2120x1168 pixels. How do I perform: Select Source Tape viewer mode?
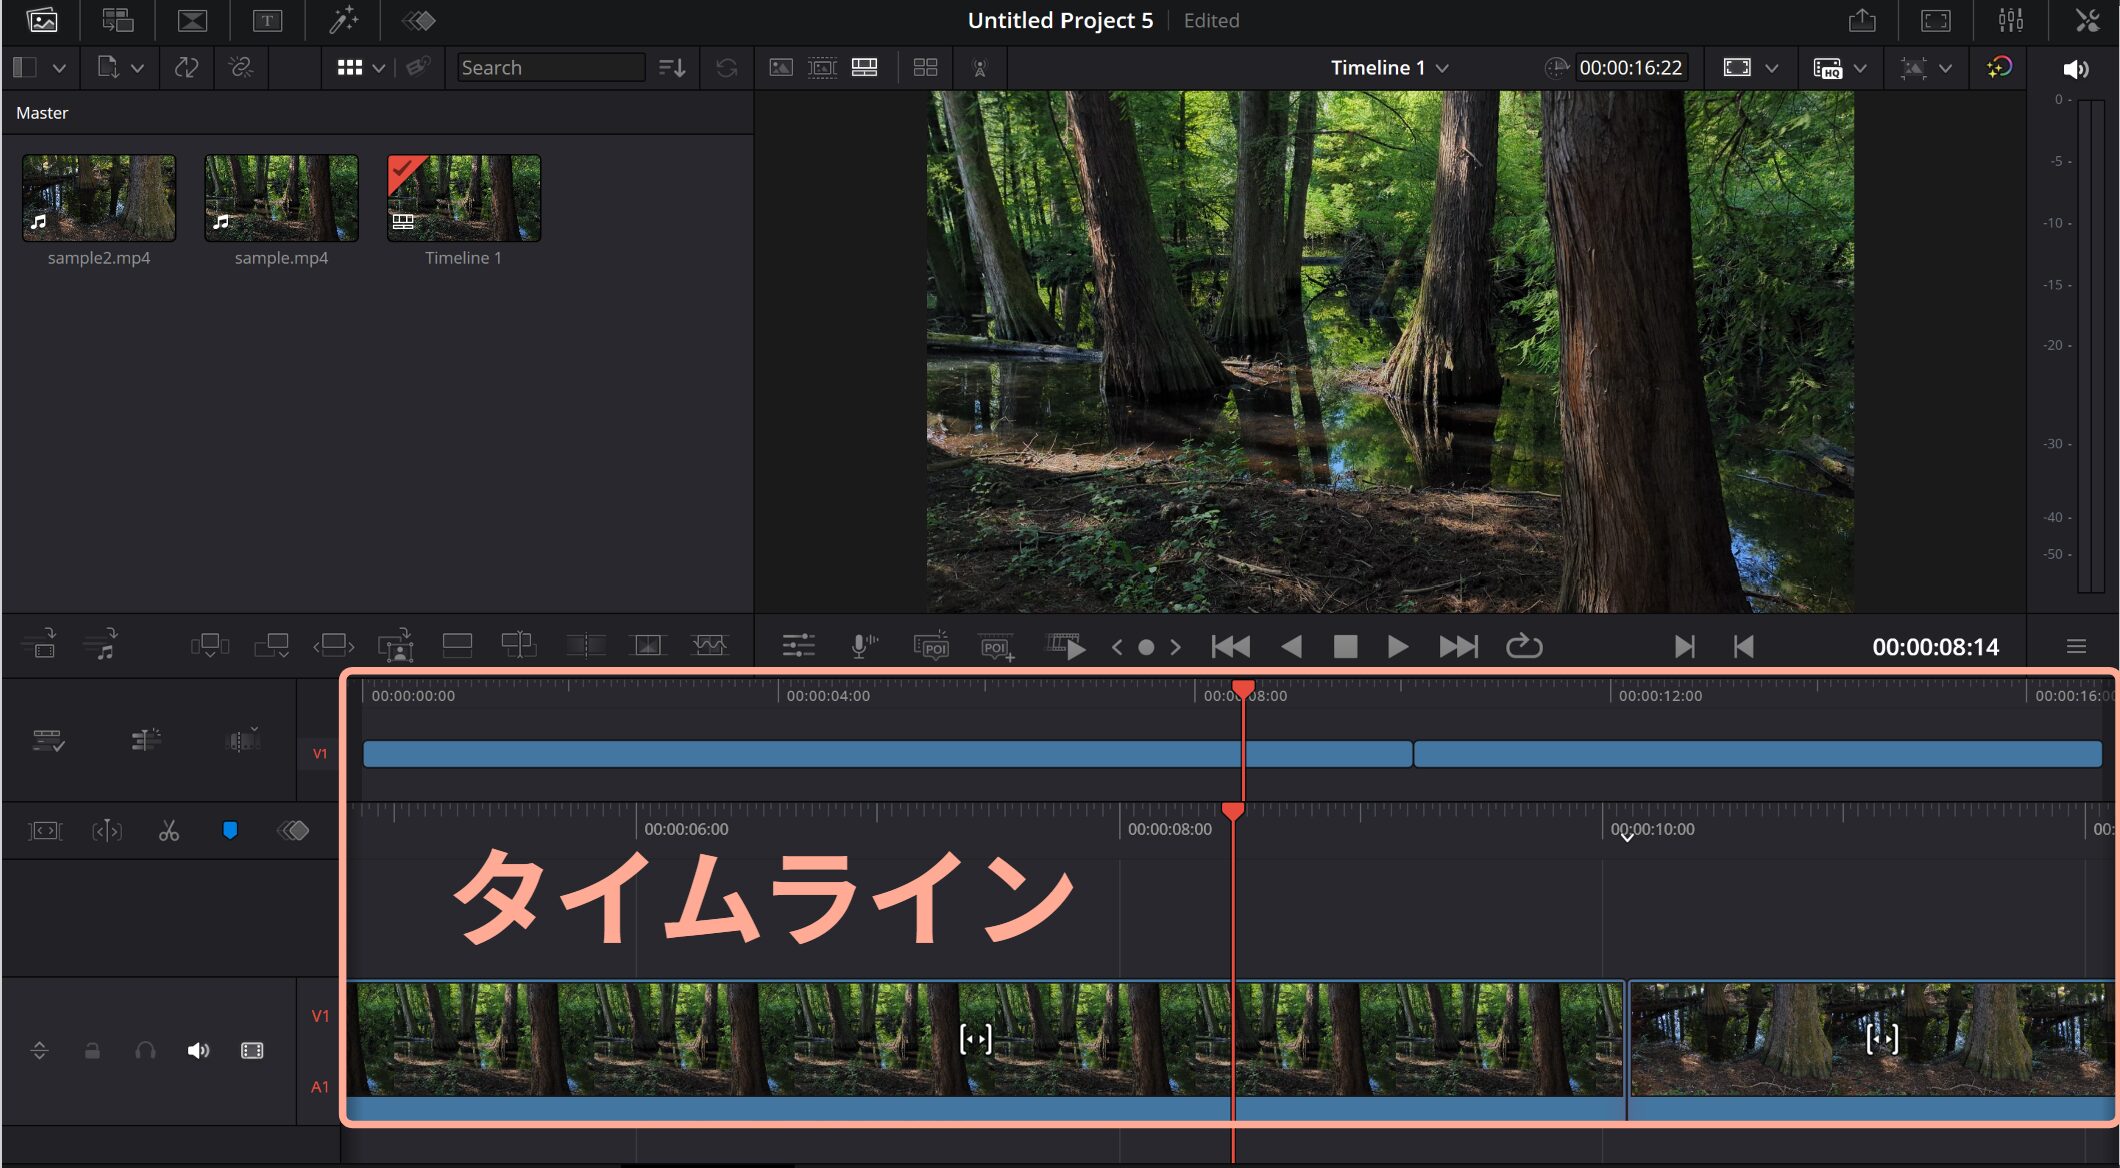click(822, 67)
